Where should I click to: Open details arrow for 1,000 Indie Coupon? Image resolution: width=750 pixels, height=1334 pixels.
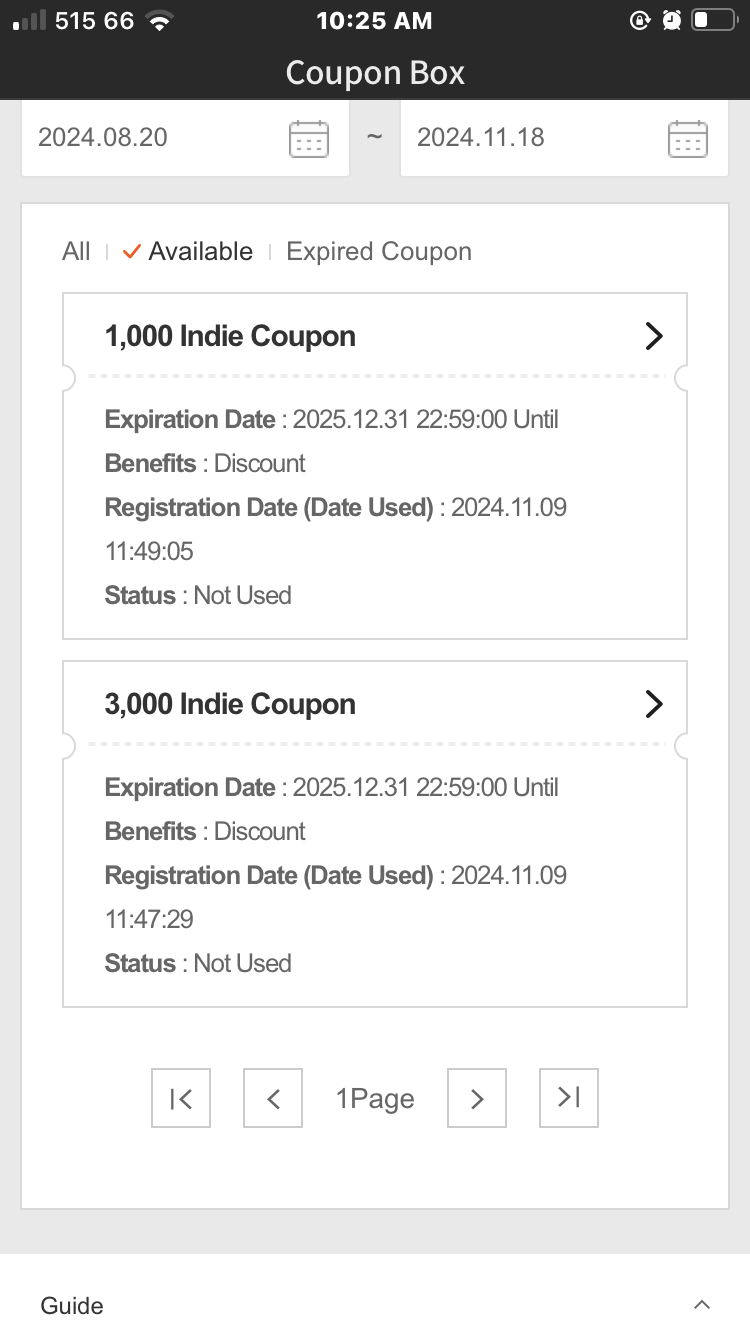(x=654, y=336)
